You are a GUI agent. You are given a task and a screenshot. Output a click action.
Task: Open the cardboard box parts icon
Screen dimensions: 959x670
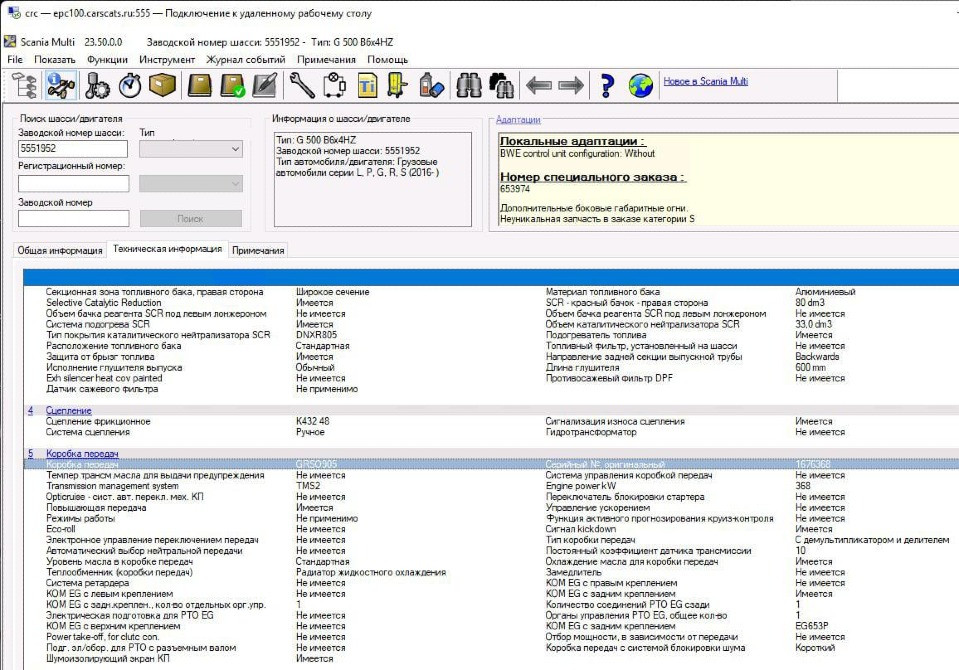pos(163,86)
